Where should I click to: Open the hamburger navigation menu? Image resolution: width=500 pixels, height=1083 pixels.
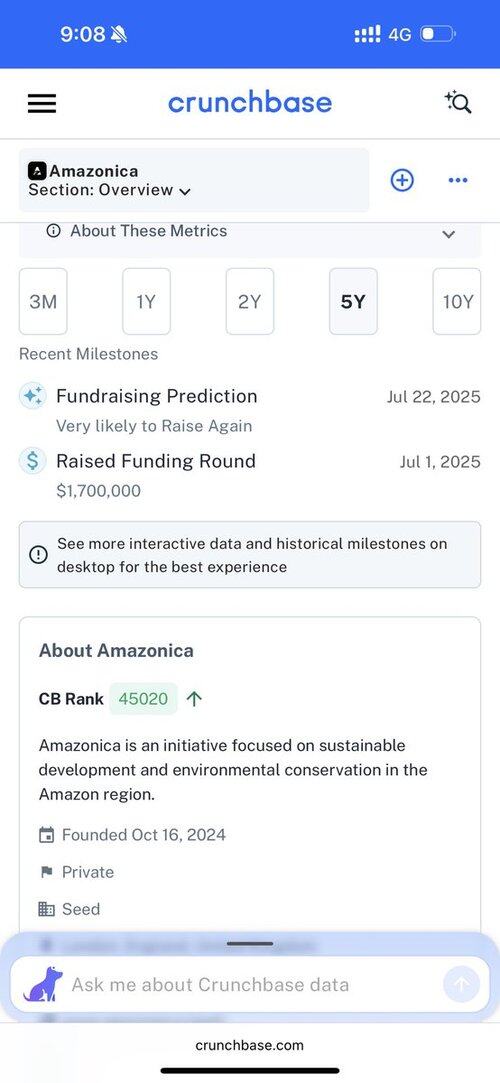[42, 104]
